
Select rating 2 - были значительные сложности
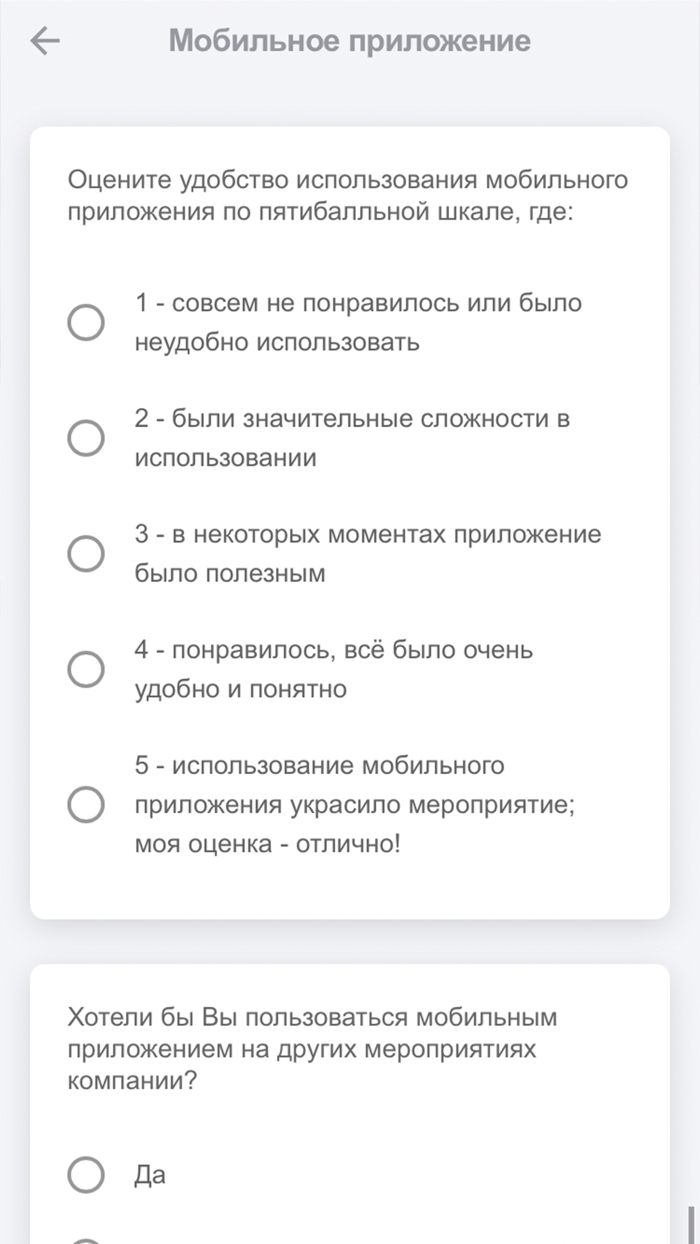tap(88, 437)
